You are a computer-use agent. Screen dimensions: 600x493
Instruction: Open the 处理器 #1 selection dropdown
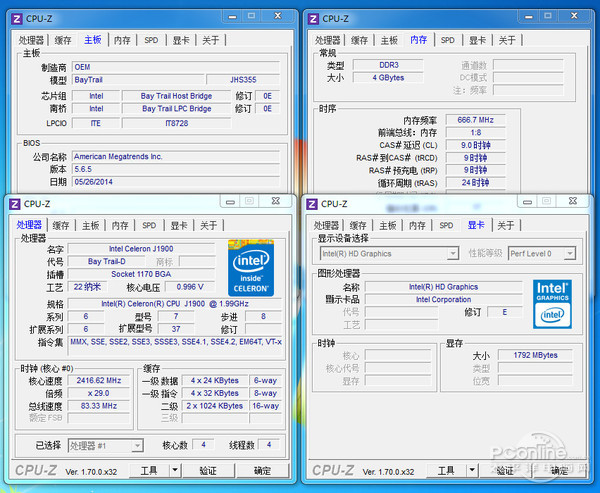(x=110, y=445)
